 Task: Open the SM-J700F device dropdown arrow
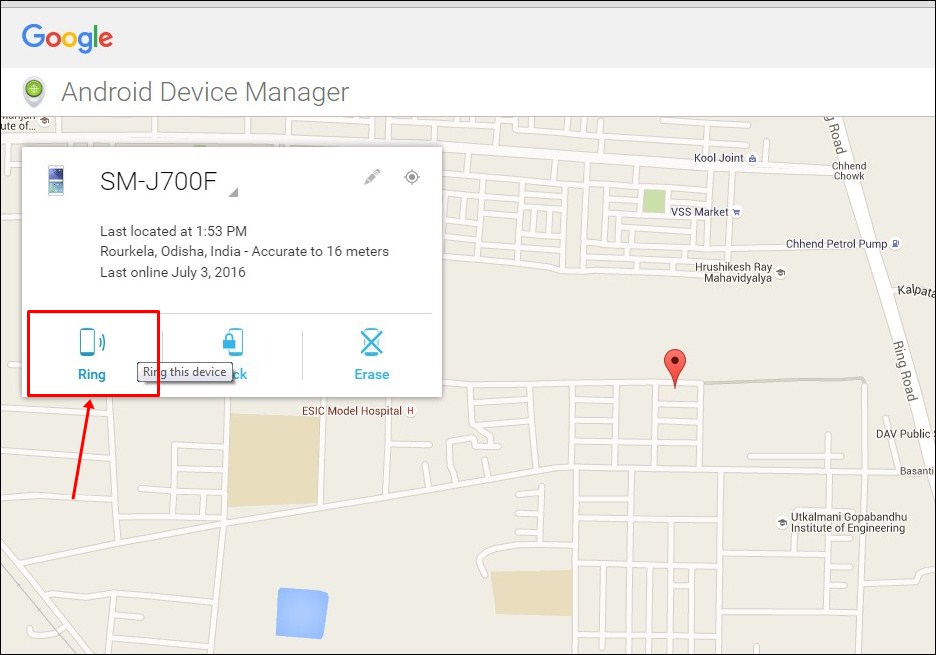click(233, 192)
